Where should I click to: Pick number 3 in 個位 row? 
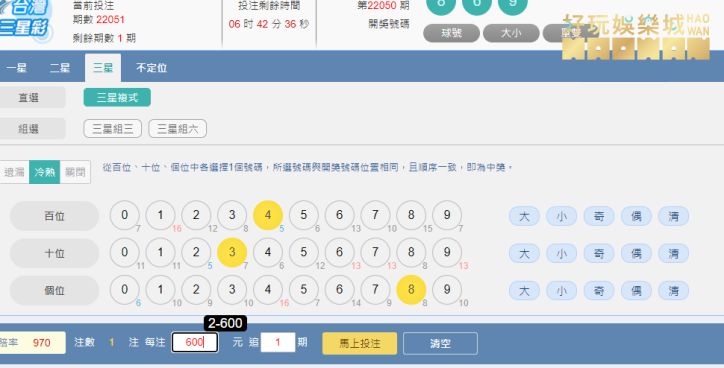232,290
